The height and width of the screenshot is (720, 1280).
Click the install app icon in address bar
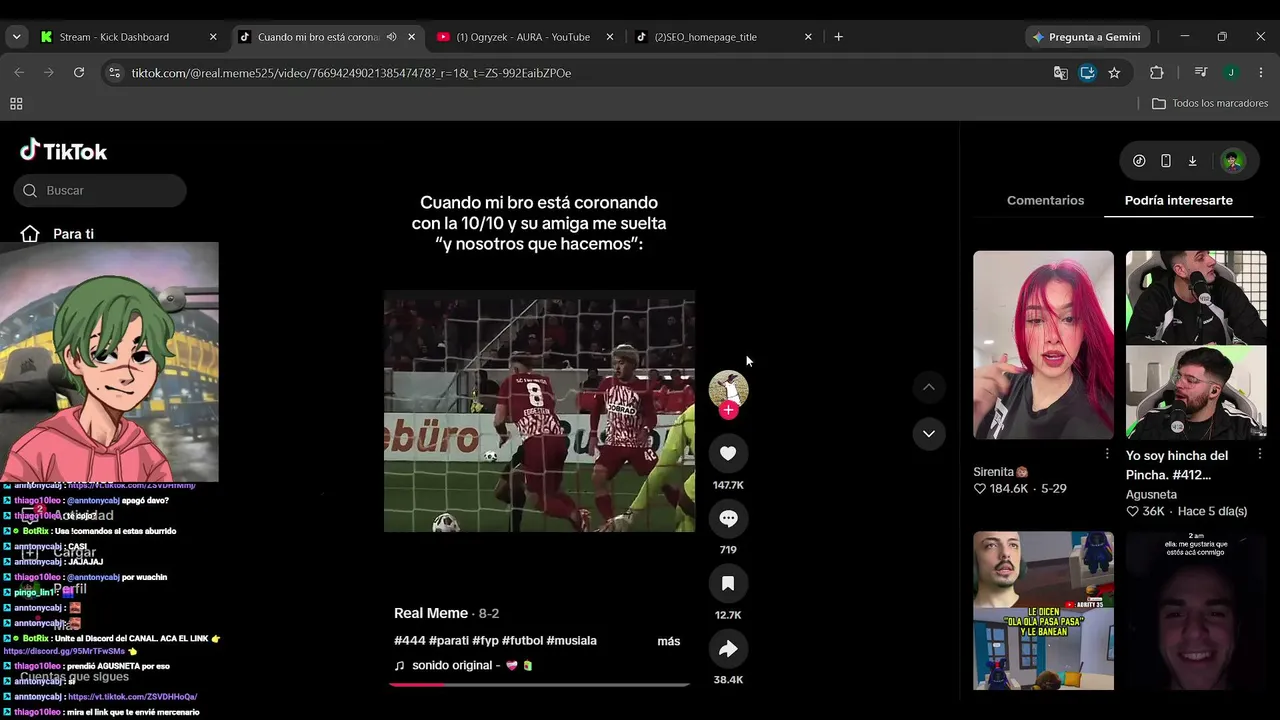click(1088, 73)
